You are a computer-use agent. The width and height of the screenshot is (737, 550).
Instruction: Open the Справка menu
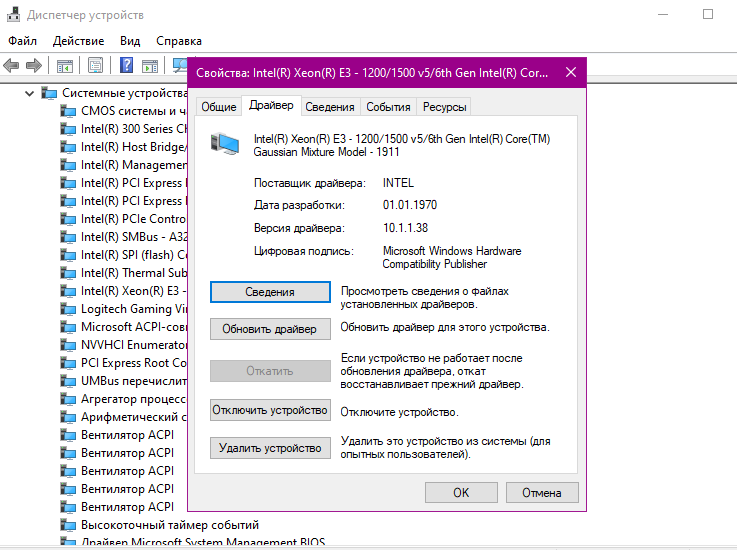pos(179,41)
